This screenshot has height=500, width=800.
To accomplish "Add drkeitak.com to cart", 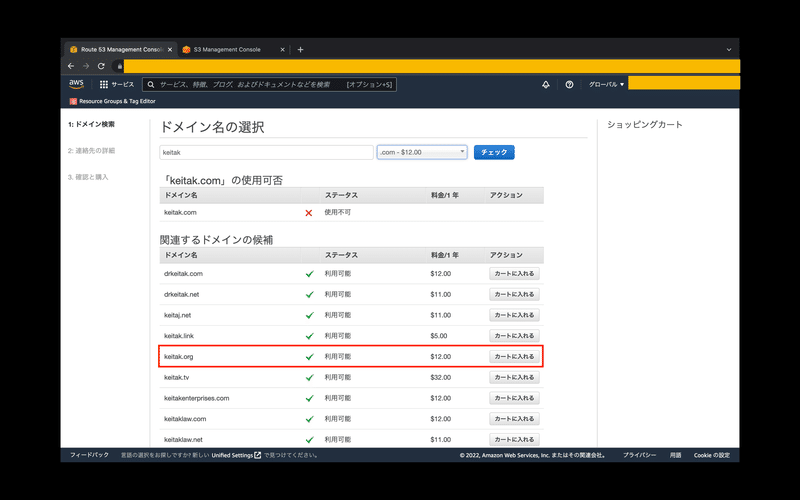I will [x=514, y=273].
